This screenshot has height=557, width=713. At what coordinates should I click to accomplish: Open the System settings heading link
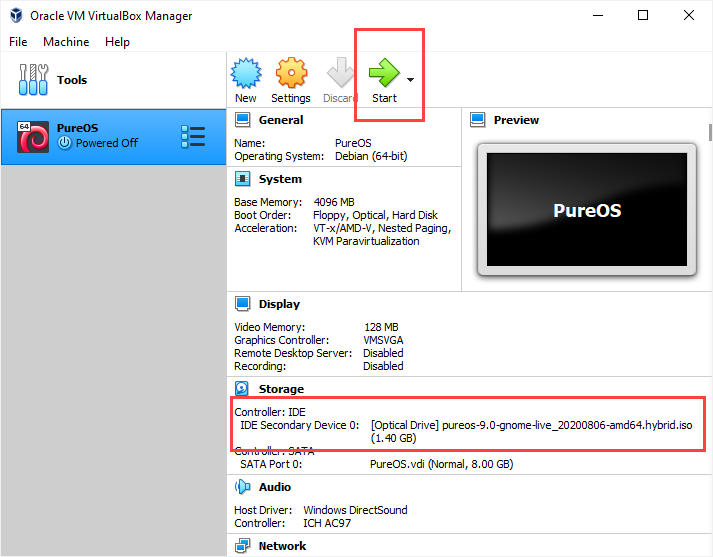coord(280,179)
